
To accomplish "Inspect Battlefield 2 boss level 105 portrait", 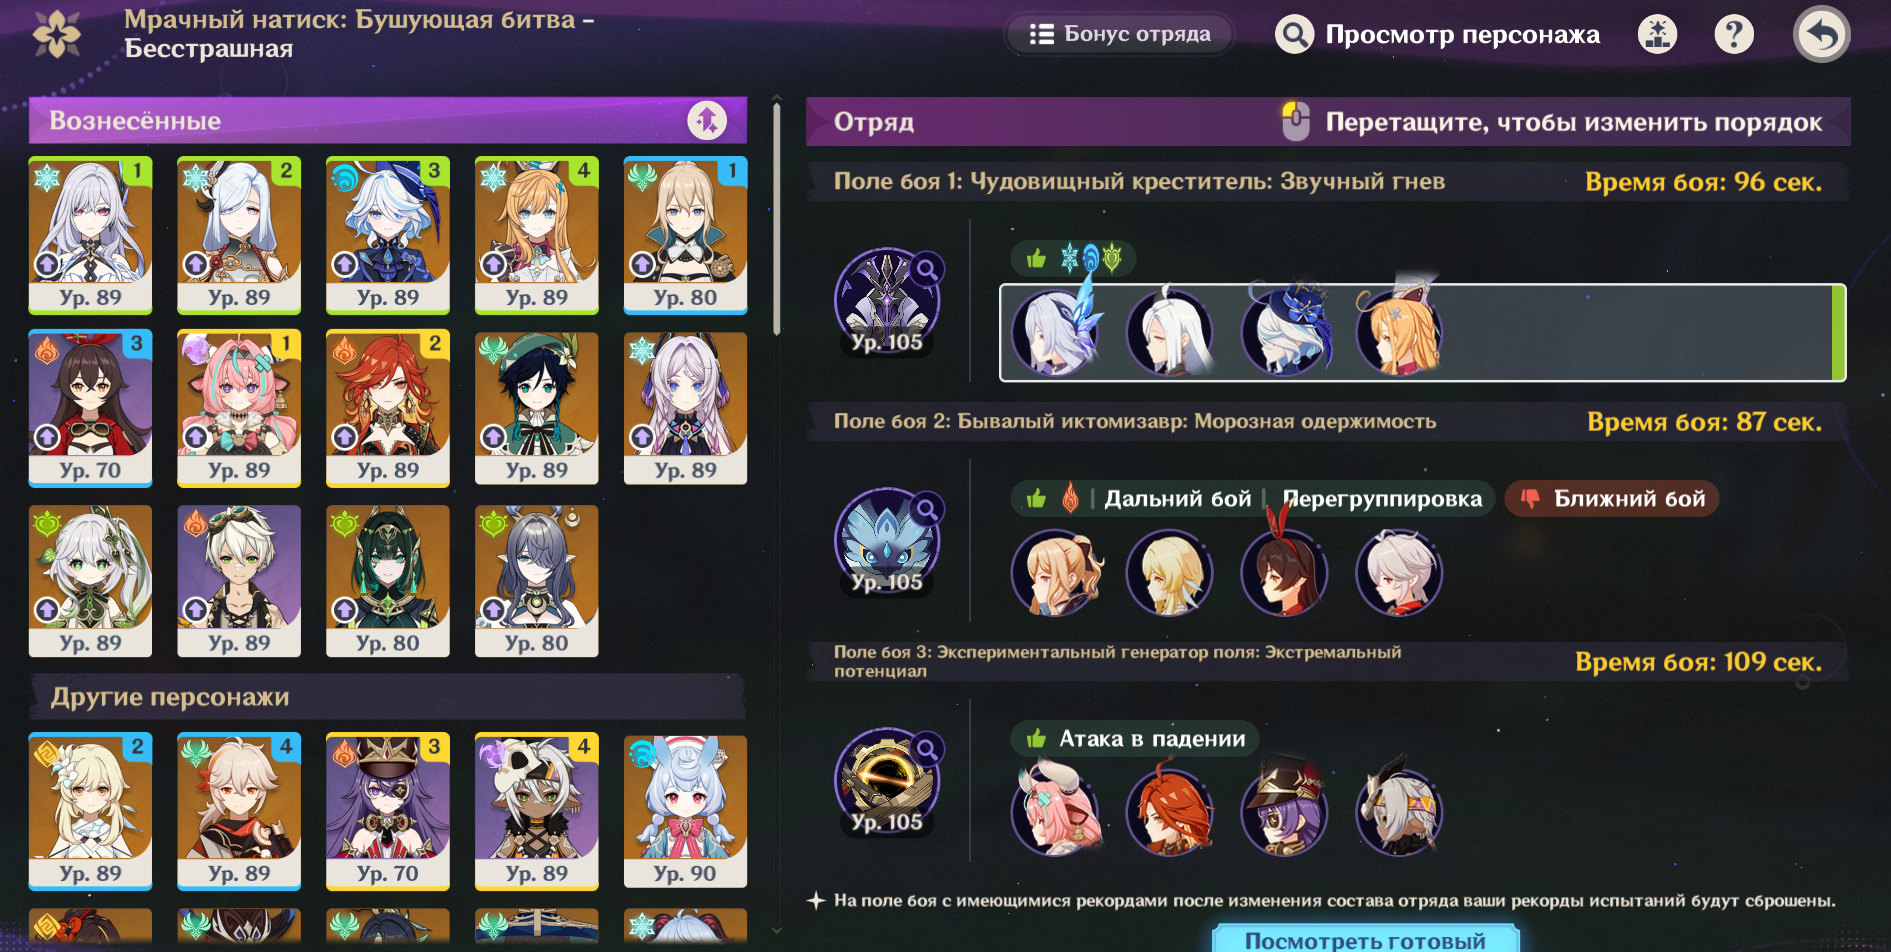I will click(887, 542).
